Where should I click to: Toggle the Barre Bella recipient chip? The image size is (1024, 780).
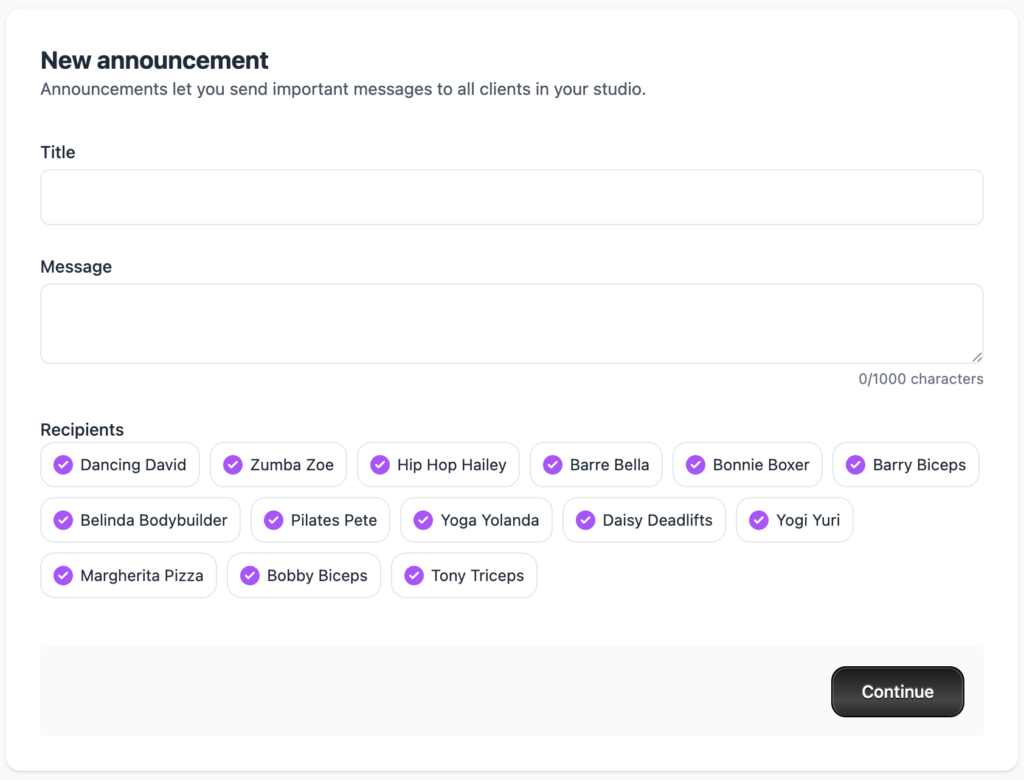point(596,465)
